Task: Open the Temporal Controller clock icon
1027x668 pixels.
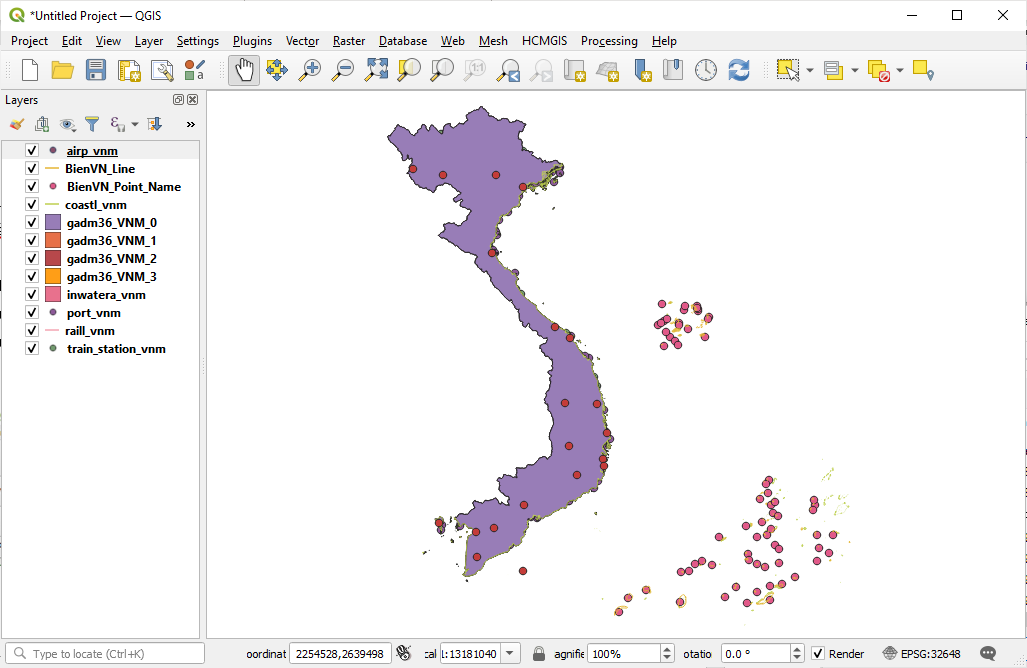Action: pos(706,70)
